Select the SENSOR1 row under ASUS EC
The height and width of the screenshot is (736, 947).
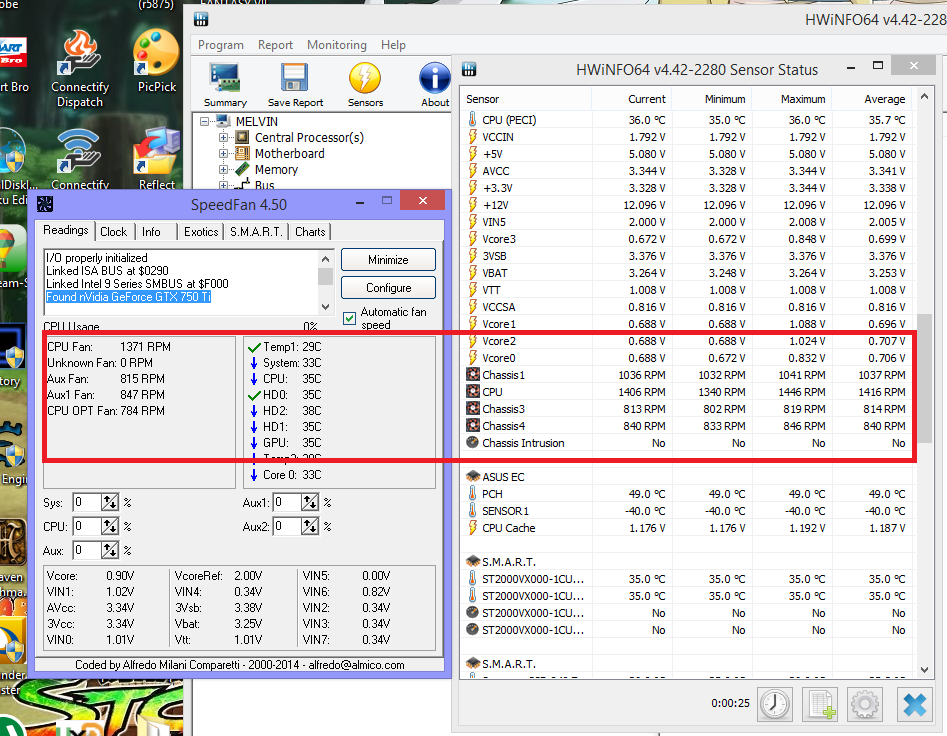click(689, 511)
